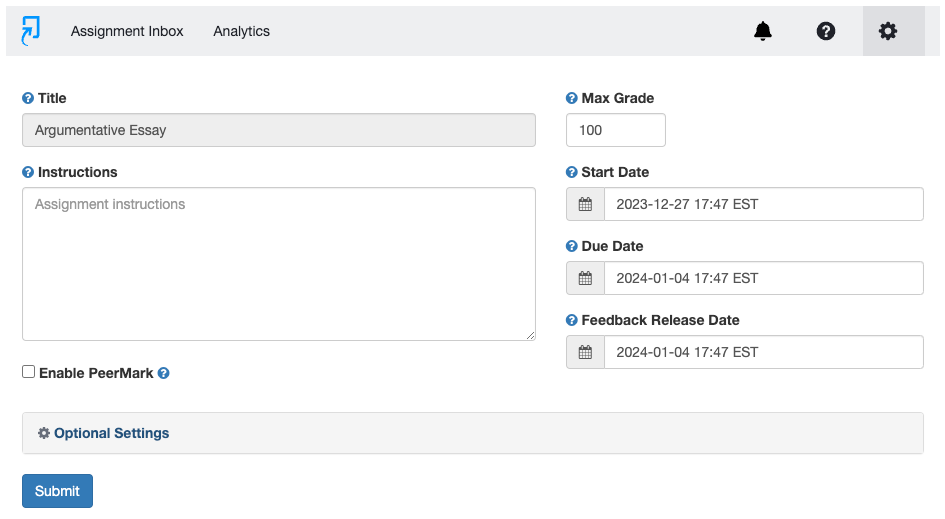Click the Feedback Release Date label

coord(660,320)
